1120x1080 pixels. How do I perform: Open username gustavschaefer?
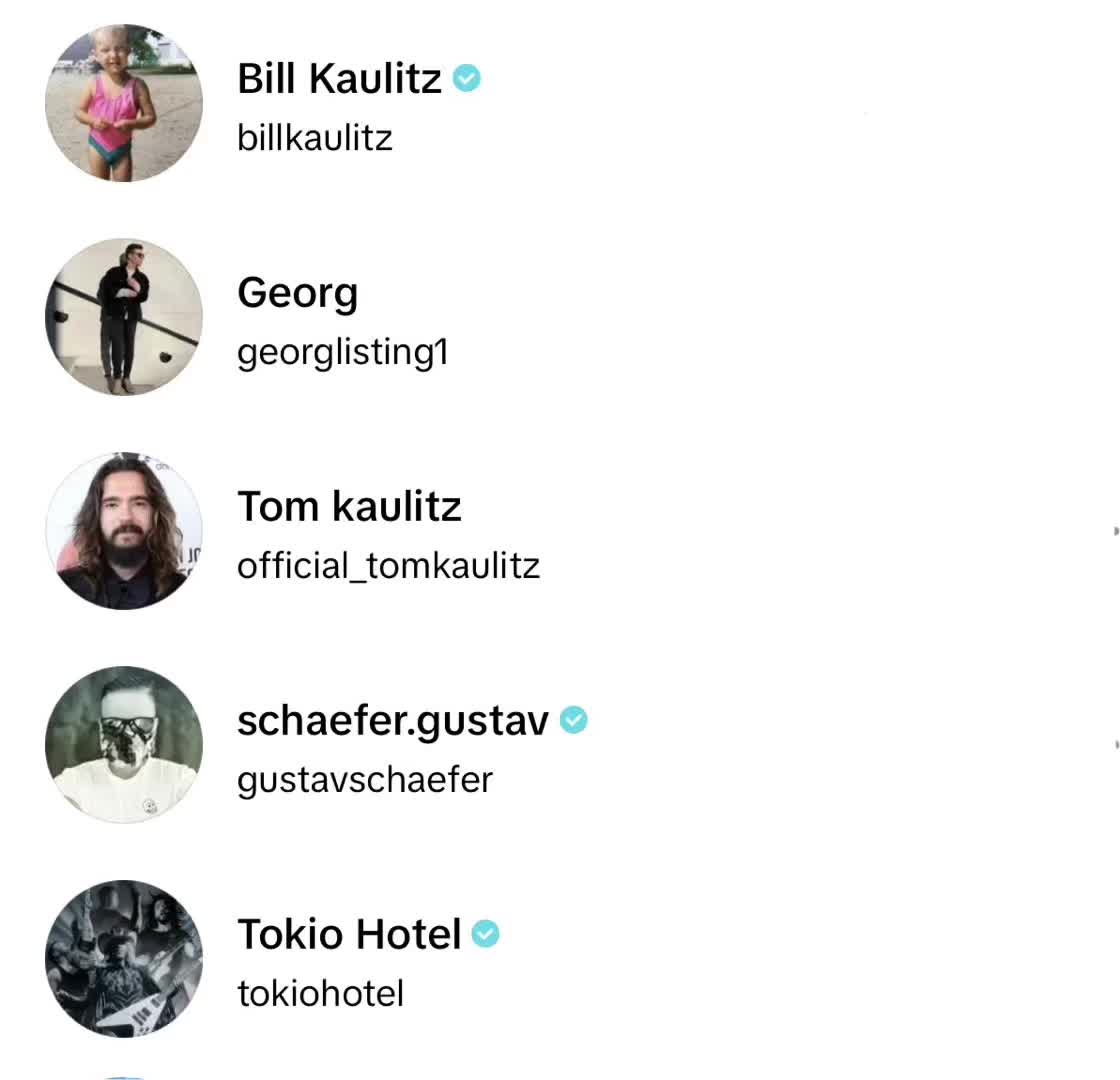click(365, 781)
